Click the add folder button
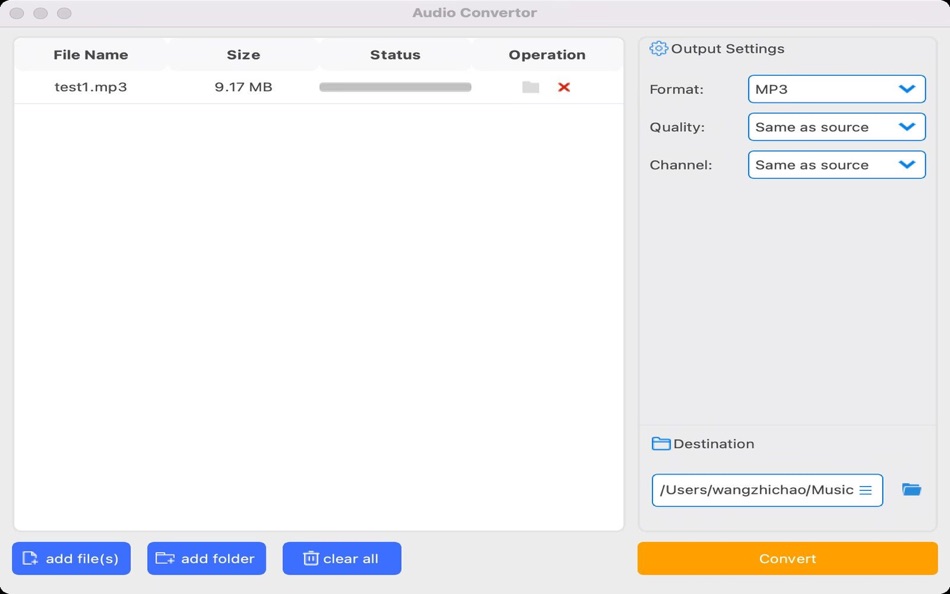This screenshot has height=594, width=950. click(206, 558)
